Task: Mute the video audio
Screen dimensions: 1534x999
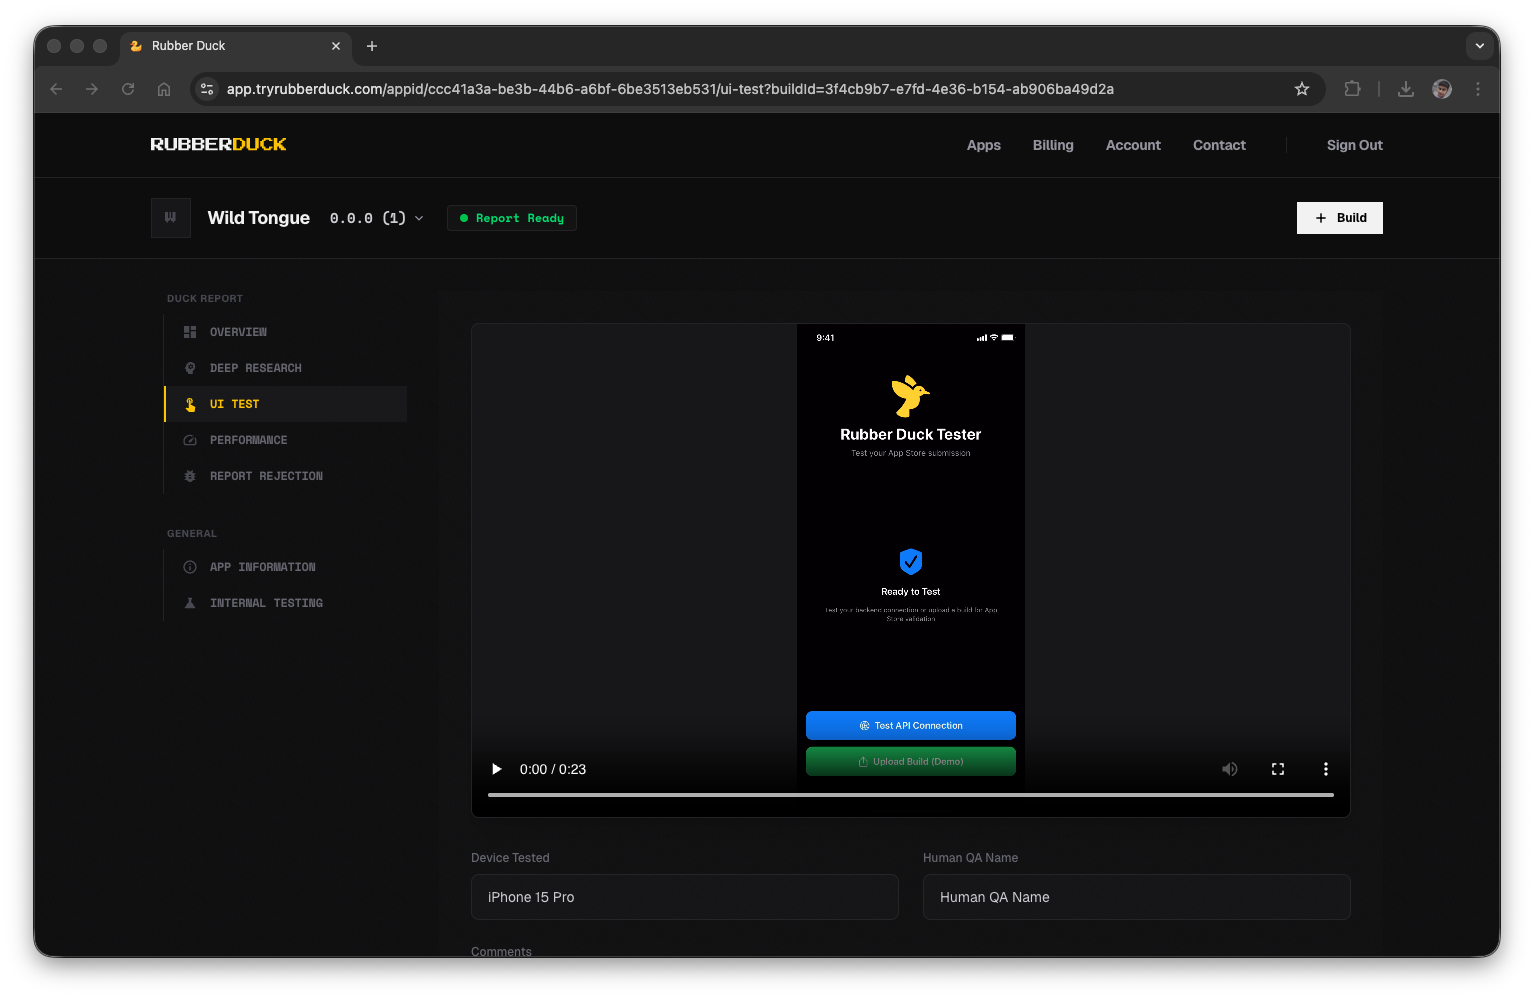Action: 1230,769
